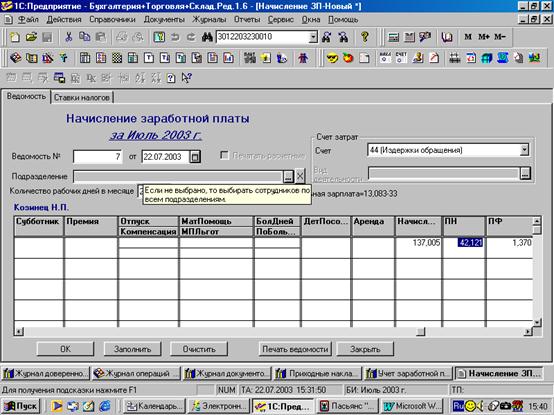Click the binoculars search icon in toolbar
Viewport: 554px width, 415px height.
207,37
